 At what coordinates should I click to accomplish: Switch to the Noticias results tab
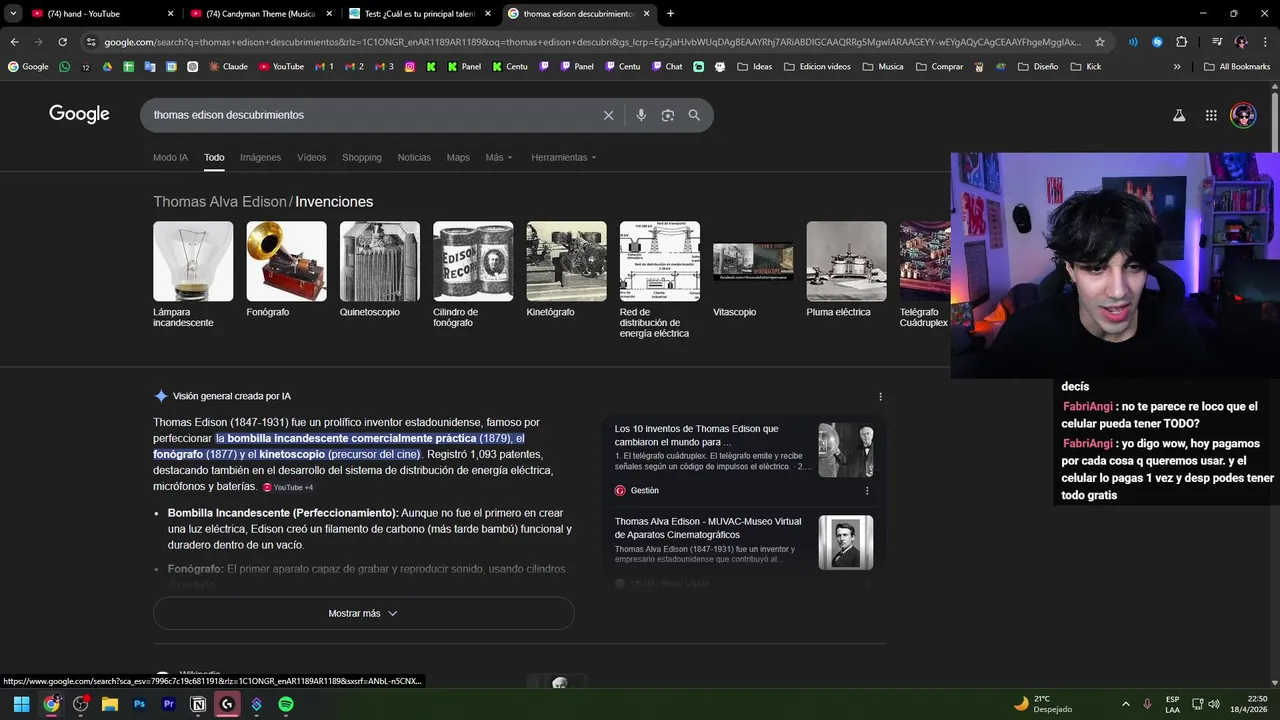click(414, 157)
